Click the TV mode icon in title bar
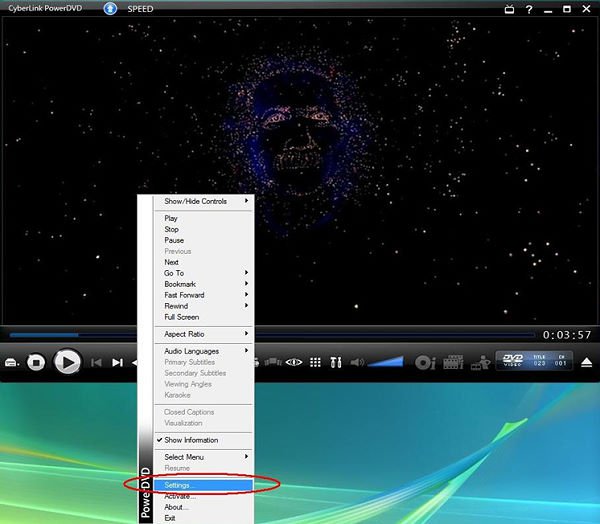This screenshot has width=600, height=524. click(x=507, y=9)
